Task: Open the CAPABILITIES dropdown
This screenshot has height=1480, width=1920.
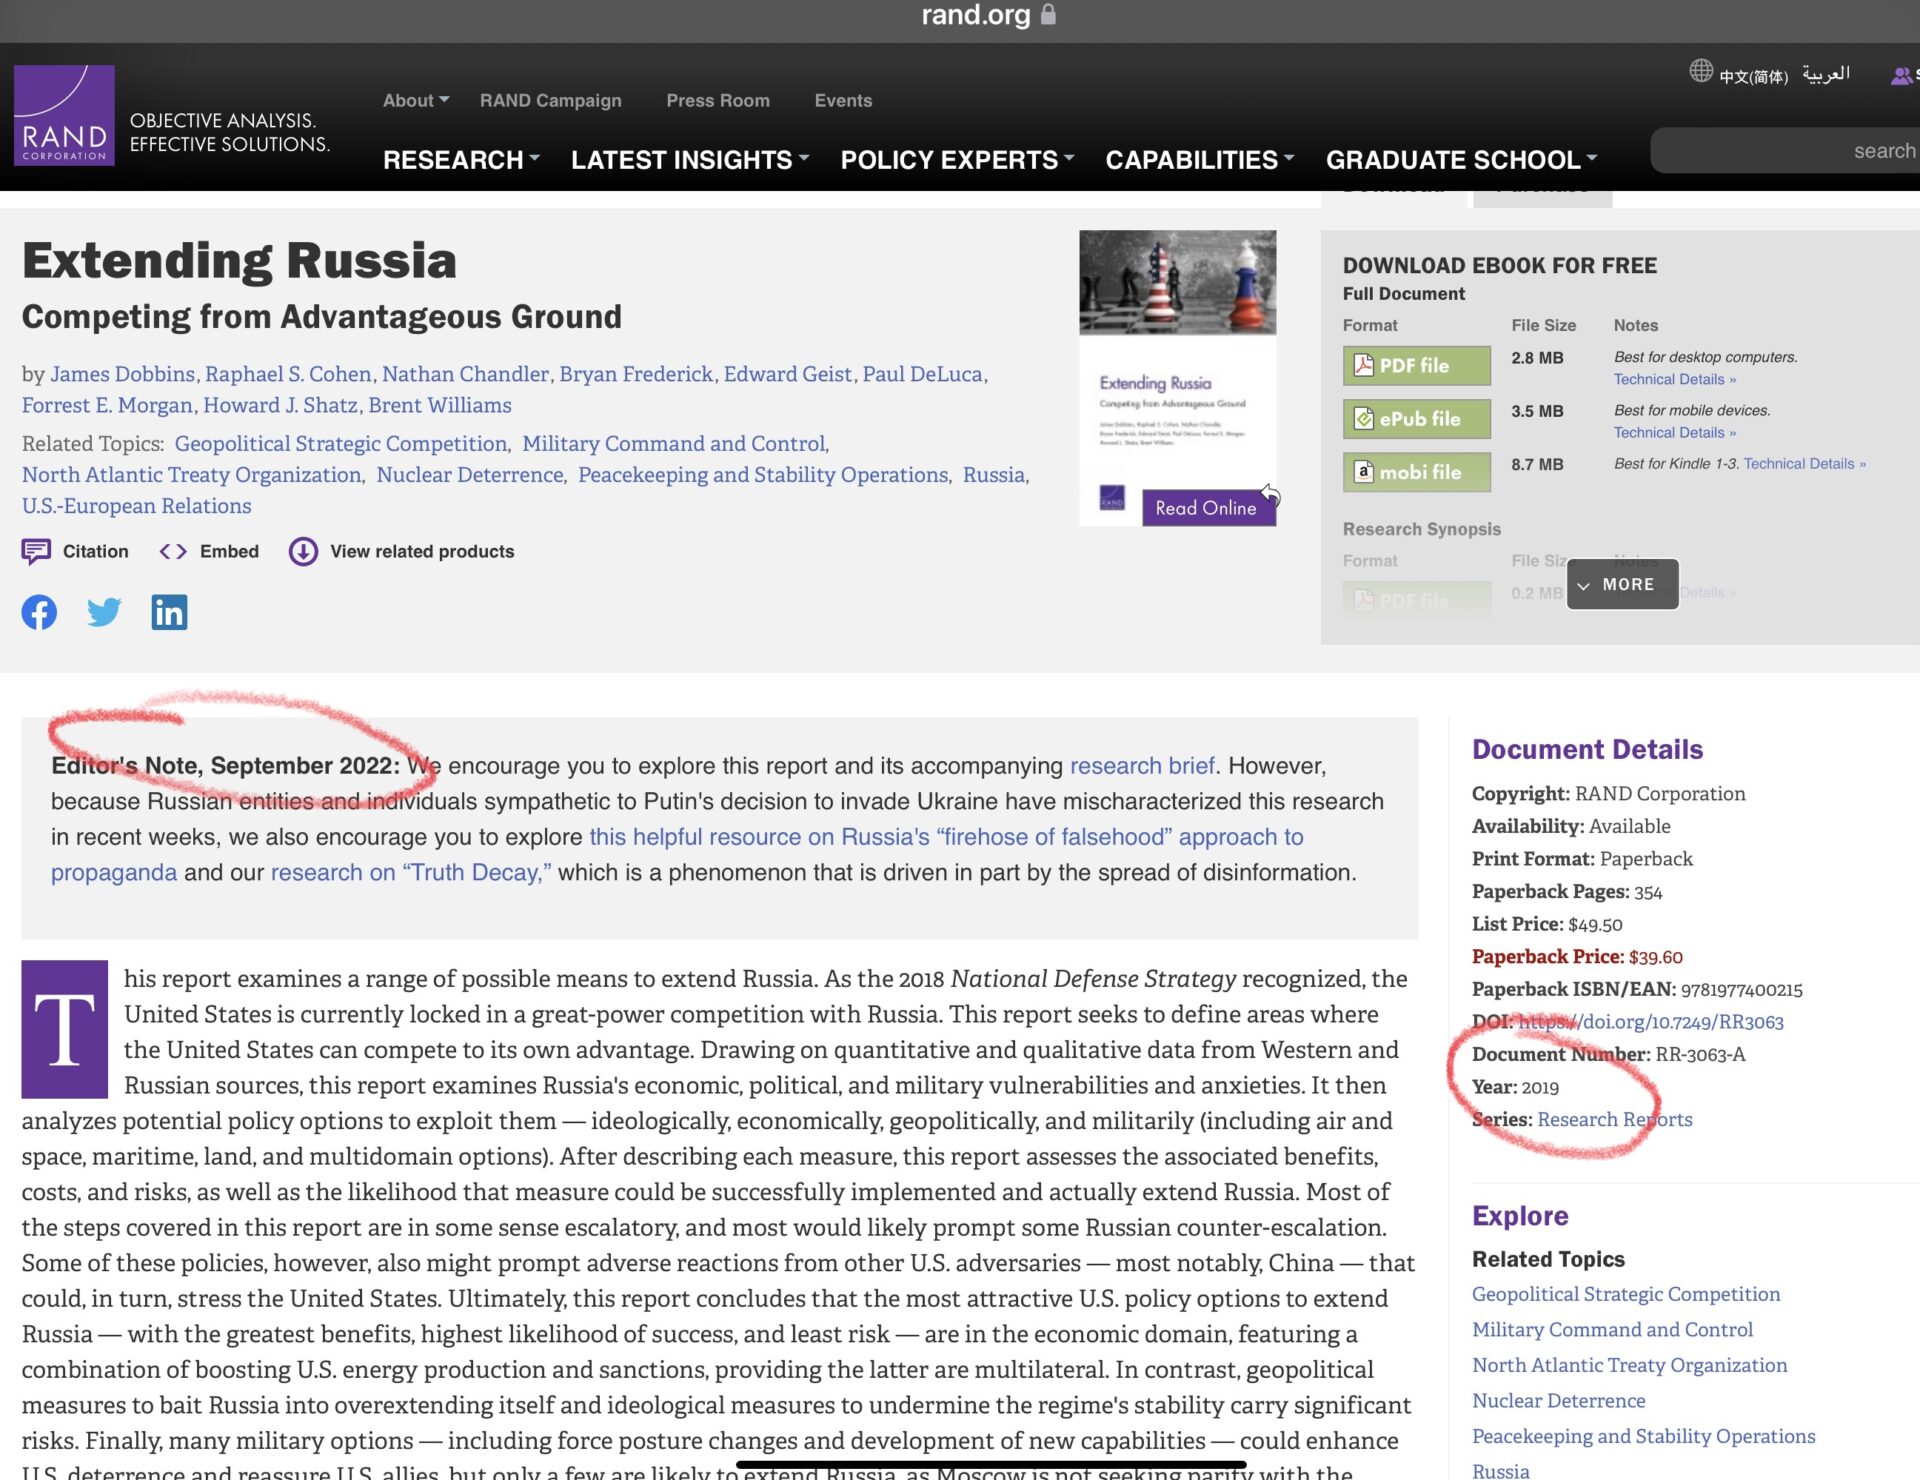Action: 1200,160
